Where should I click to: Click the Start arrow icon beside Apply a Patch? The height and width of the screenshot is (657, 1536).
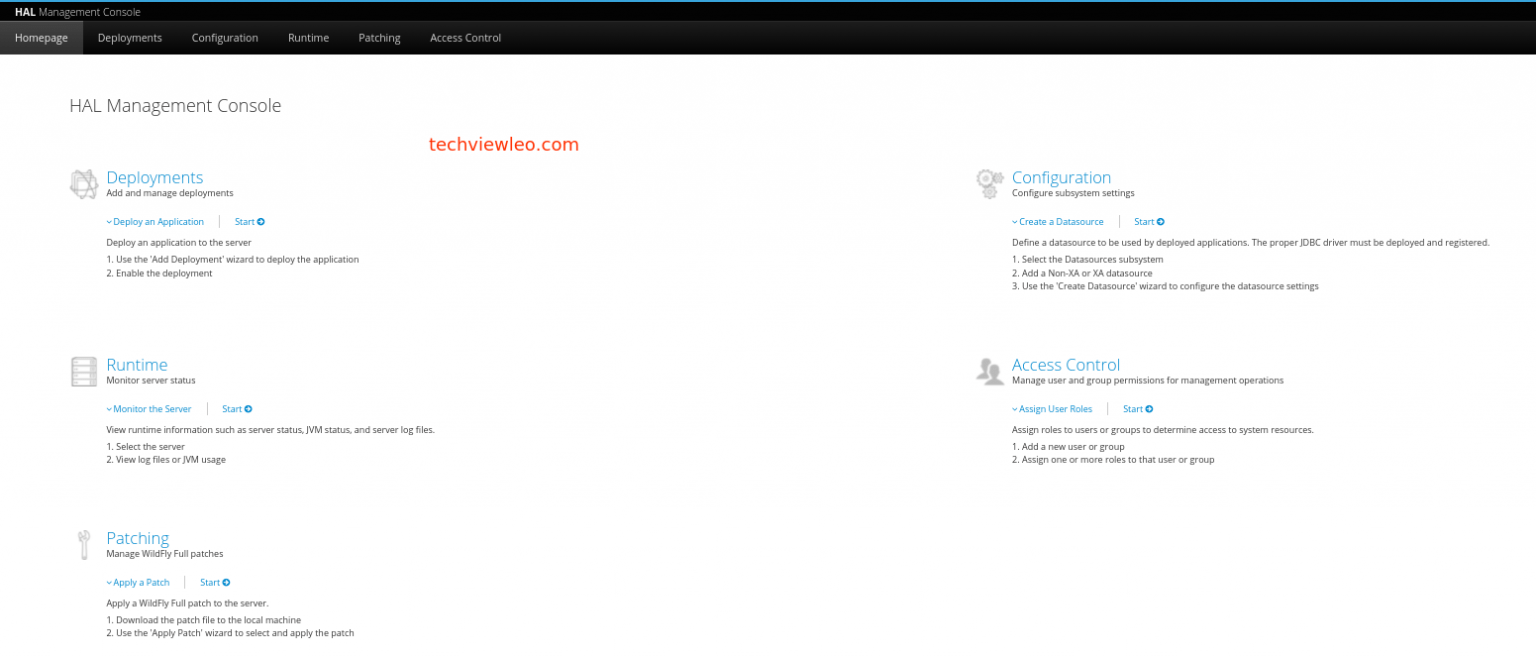click(x=229, y=582)
